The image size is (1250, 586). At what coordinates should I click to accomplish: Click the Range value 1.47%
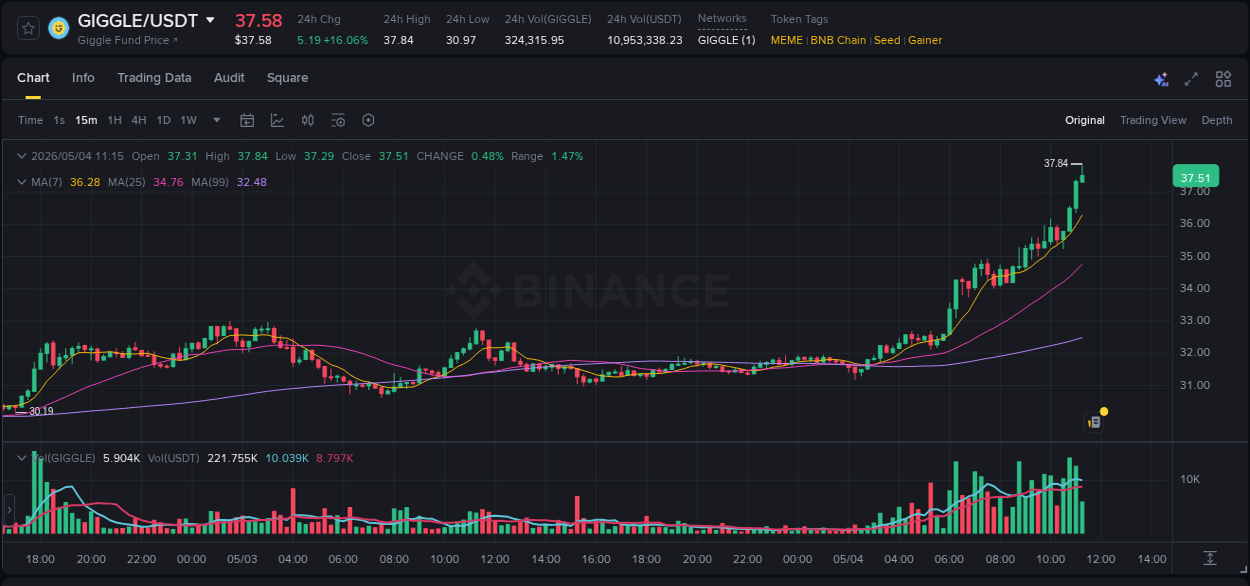(x=567, y=156)
